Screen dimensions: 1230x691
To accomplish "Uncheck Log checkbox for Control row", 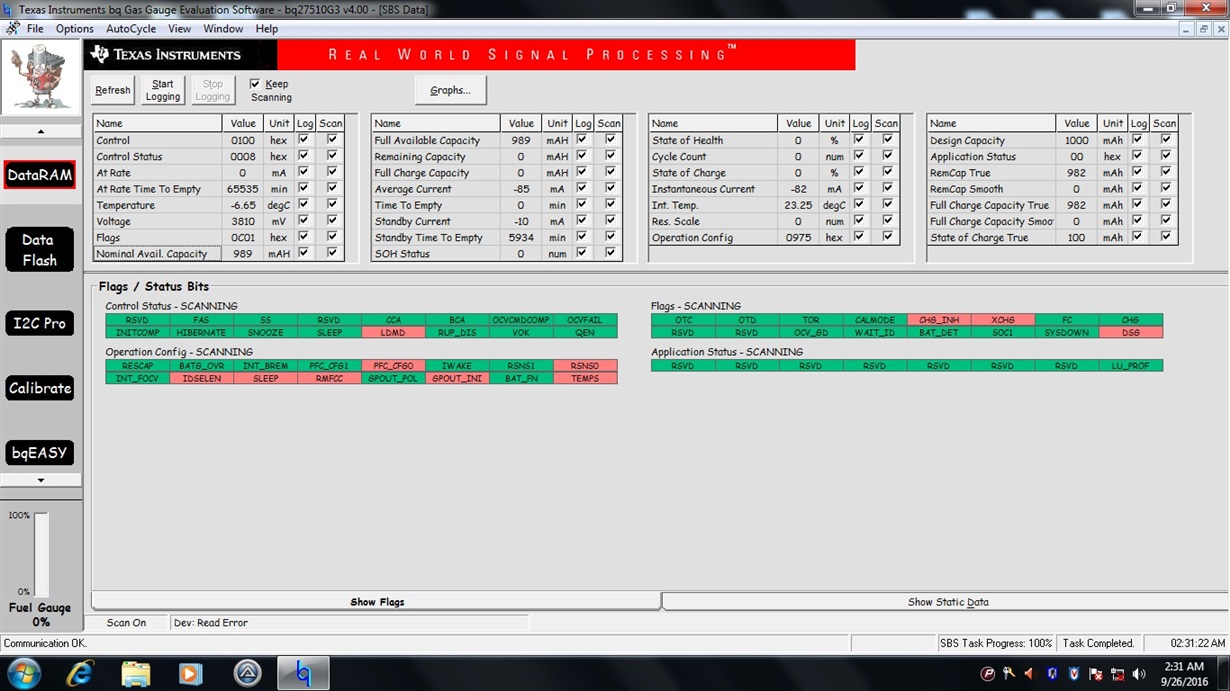I will click(x=304, y=140).
